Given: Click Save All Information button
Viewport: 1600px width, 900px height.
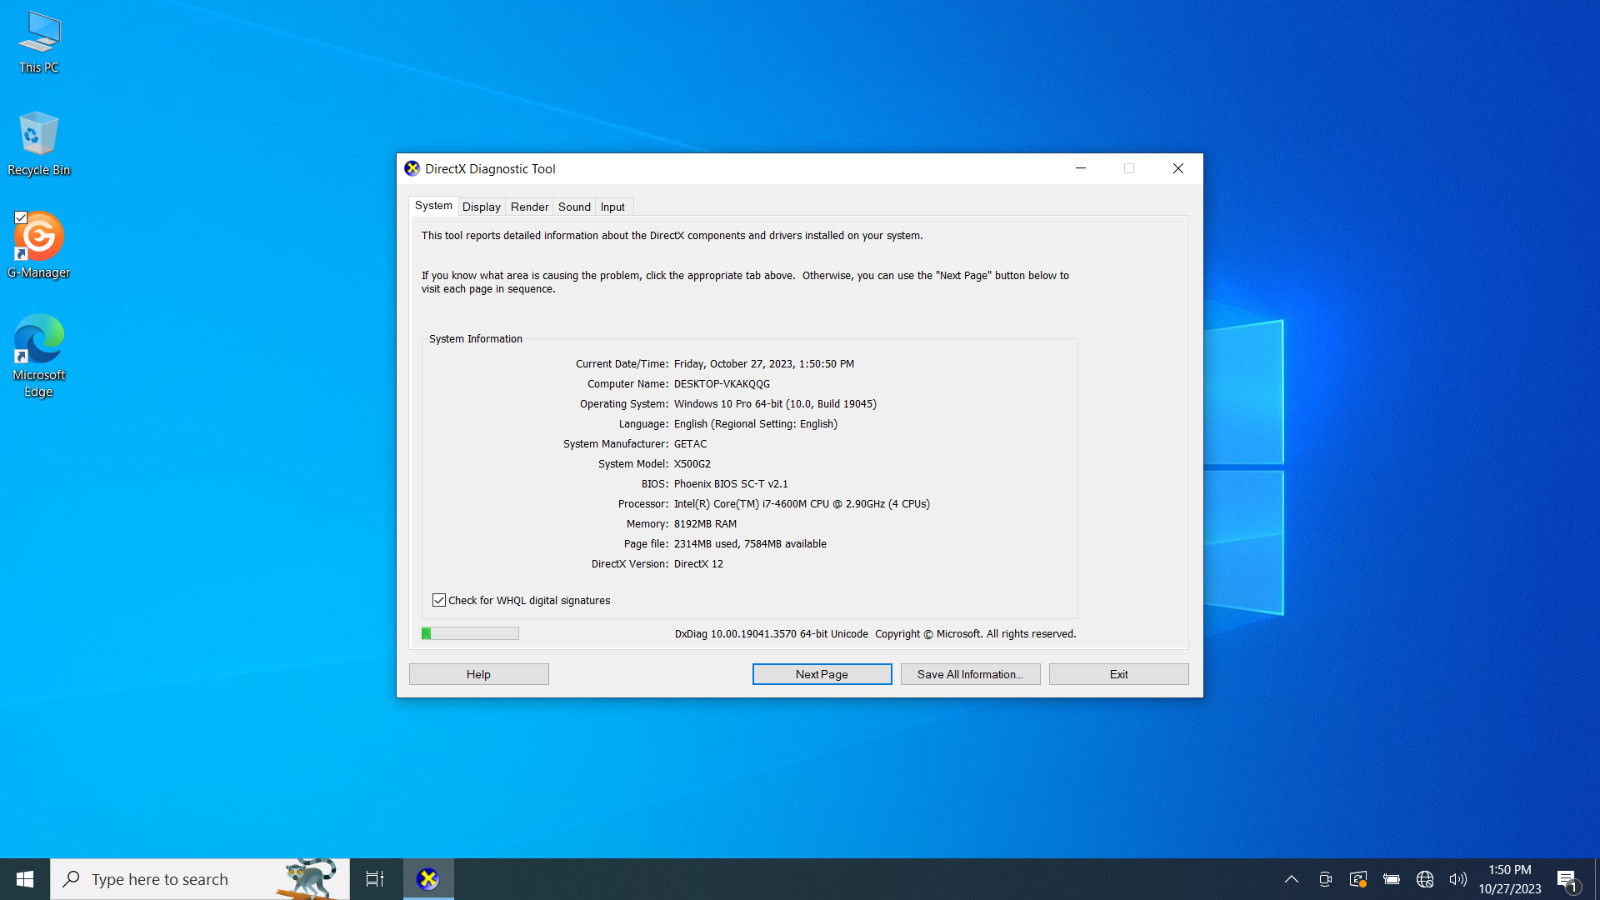Looking at the screenshot, I should click(970, 674).
